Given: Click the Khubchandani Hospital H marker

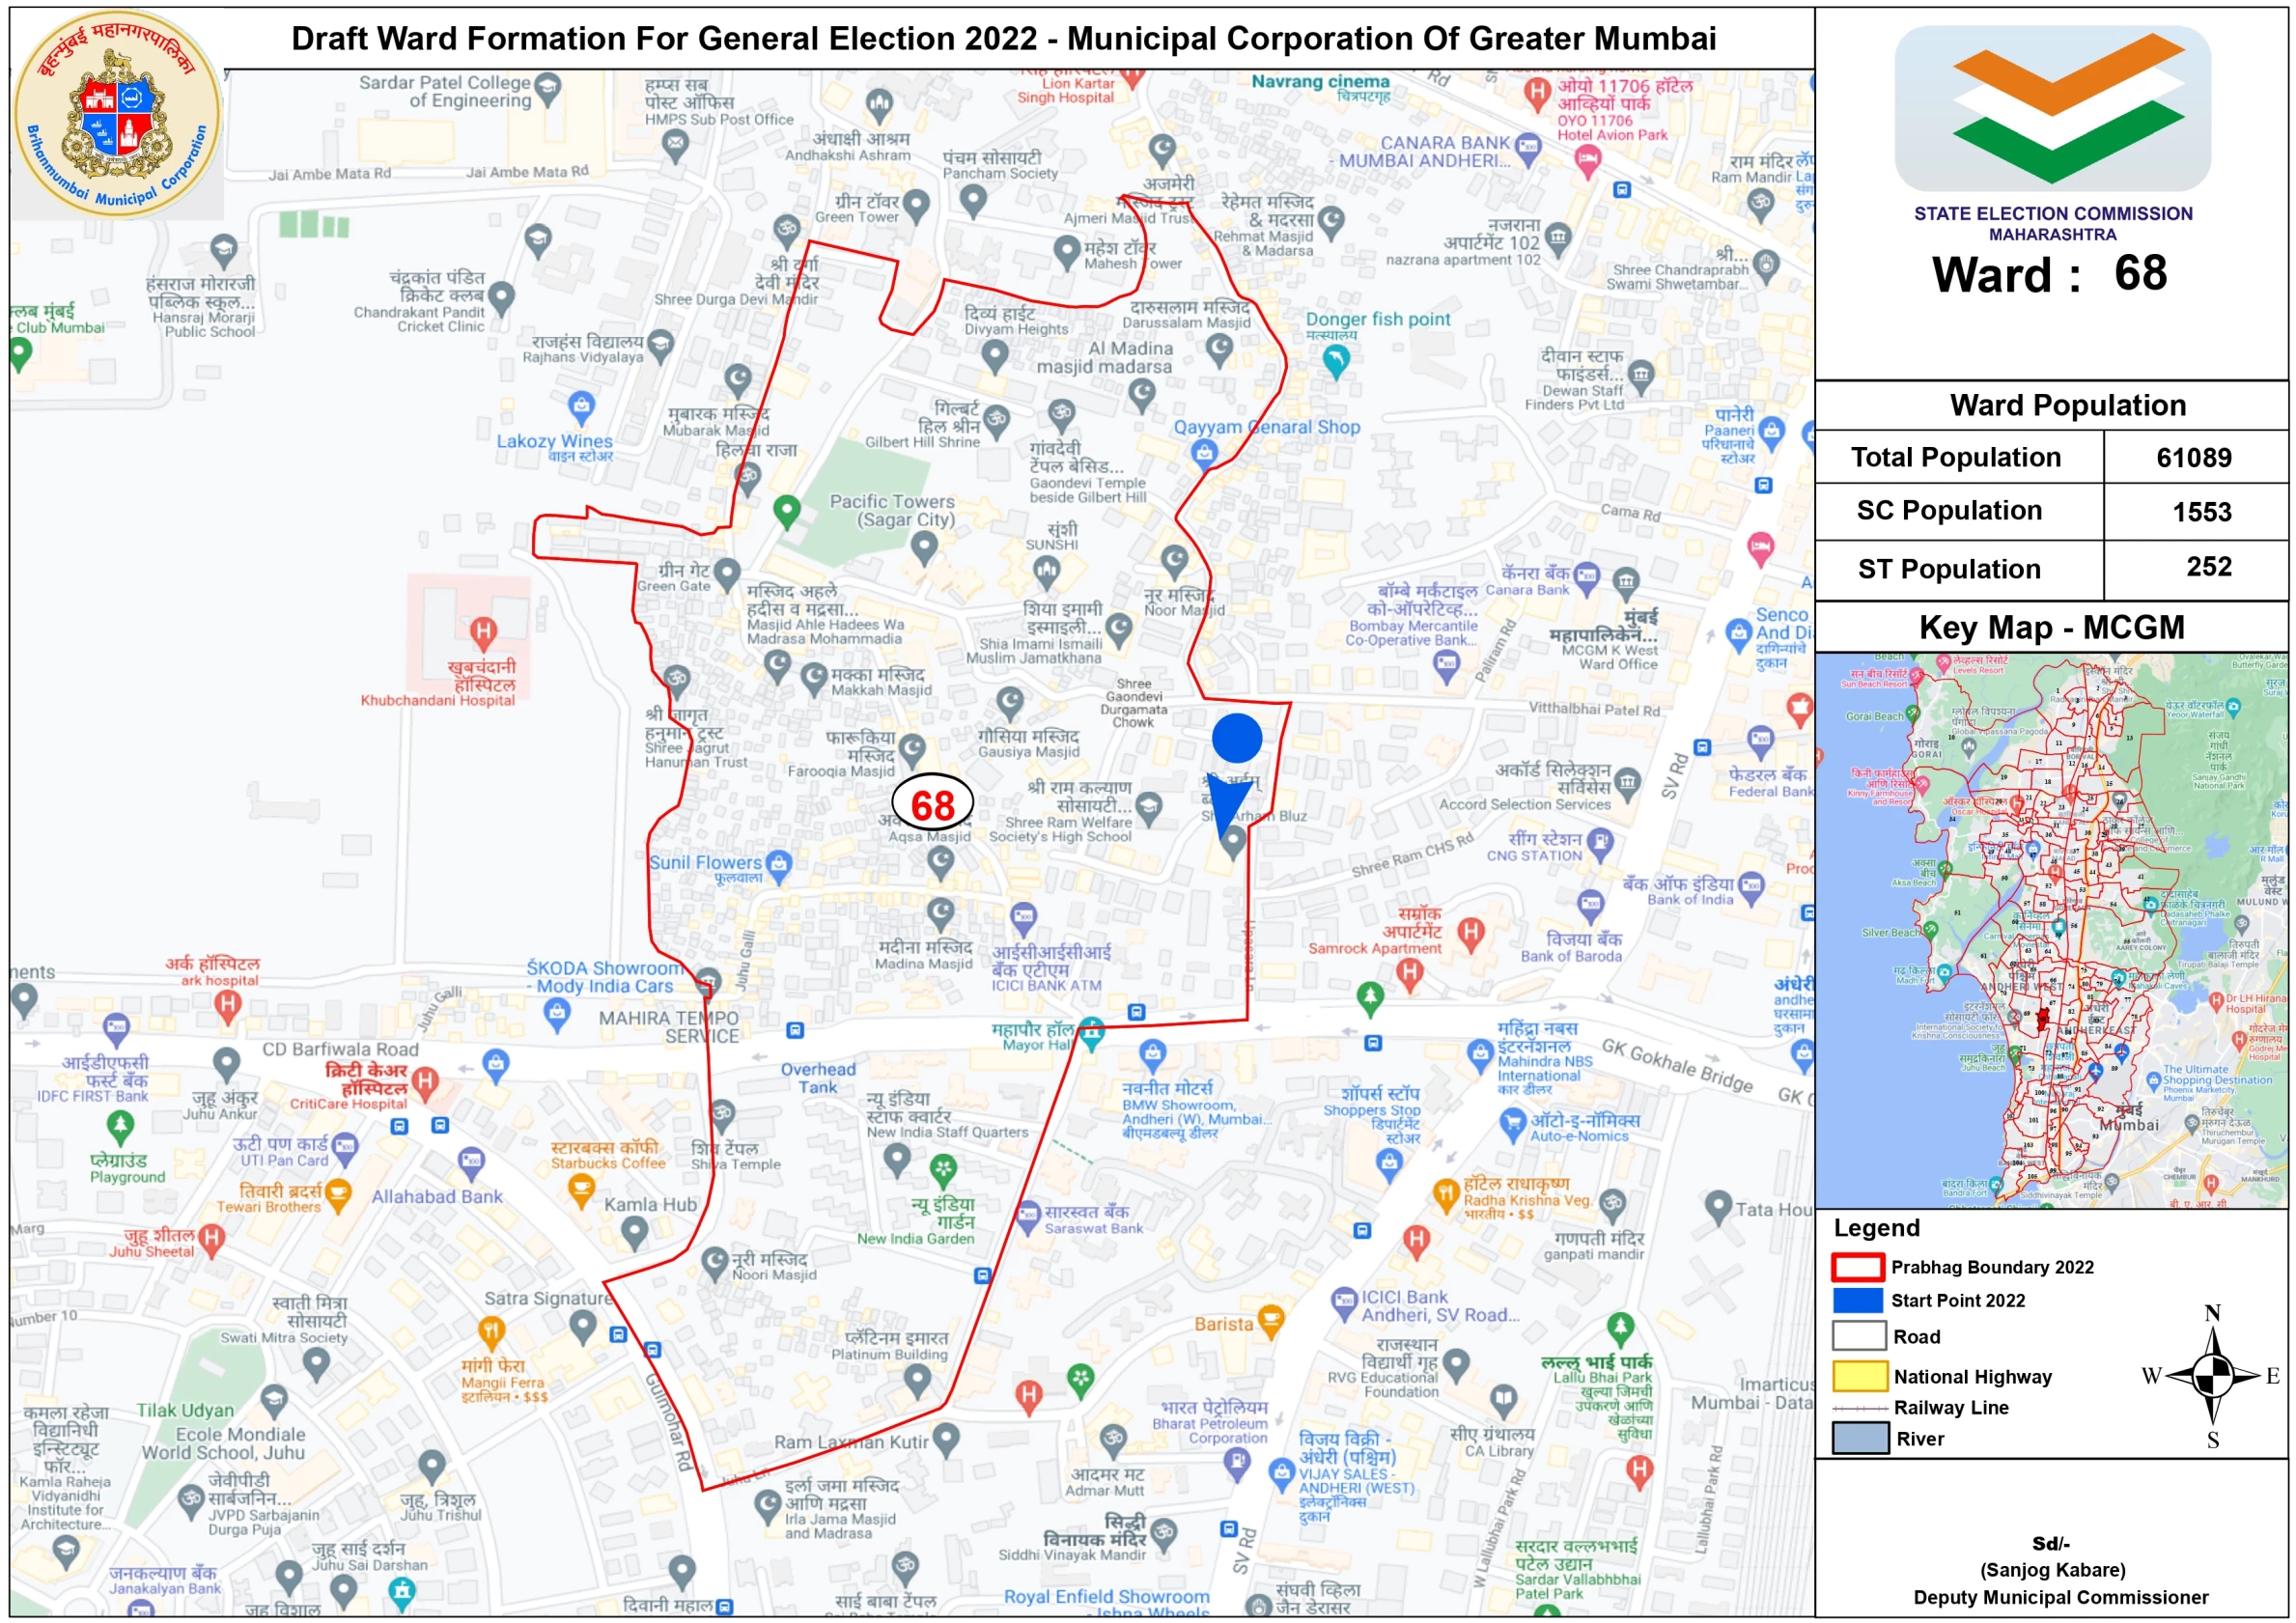Looking at the screenshot, I should click(483, 631).
